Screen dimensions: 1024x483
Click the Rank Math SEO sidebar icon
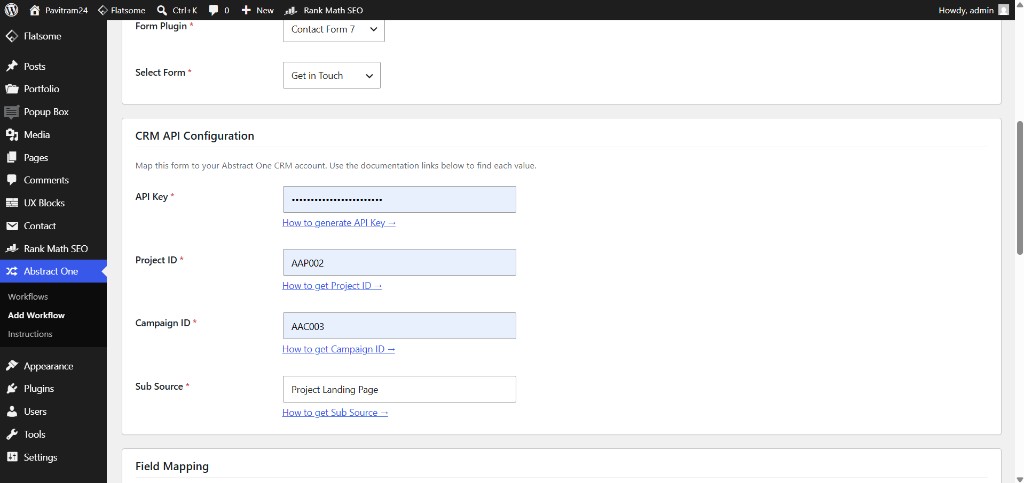pyautogui.click(x=12, y=249)
